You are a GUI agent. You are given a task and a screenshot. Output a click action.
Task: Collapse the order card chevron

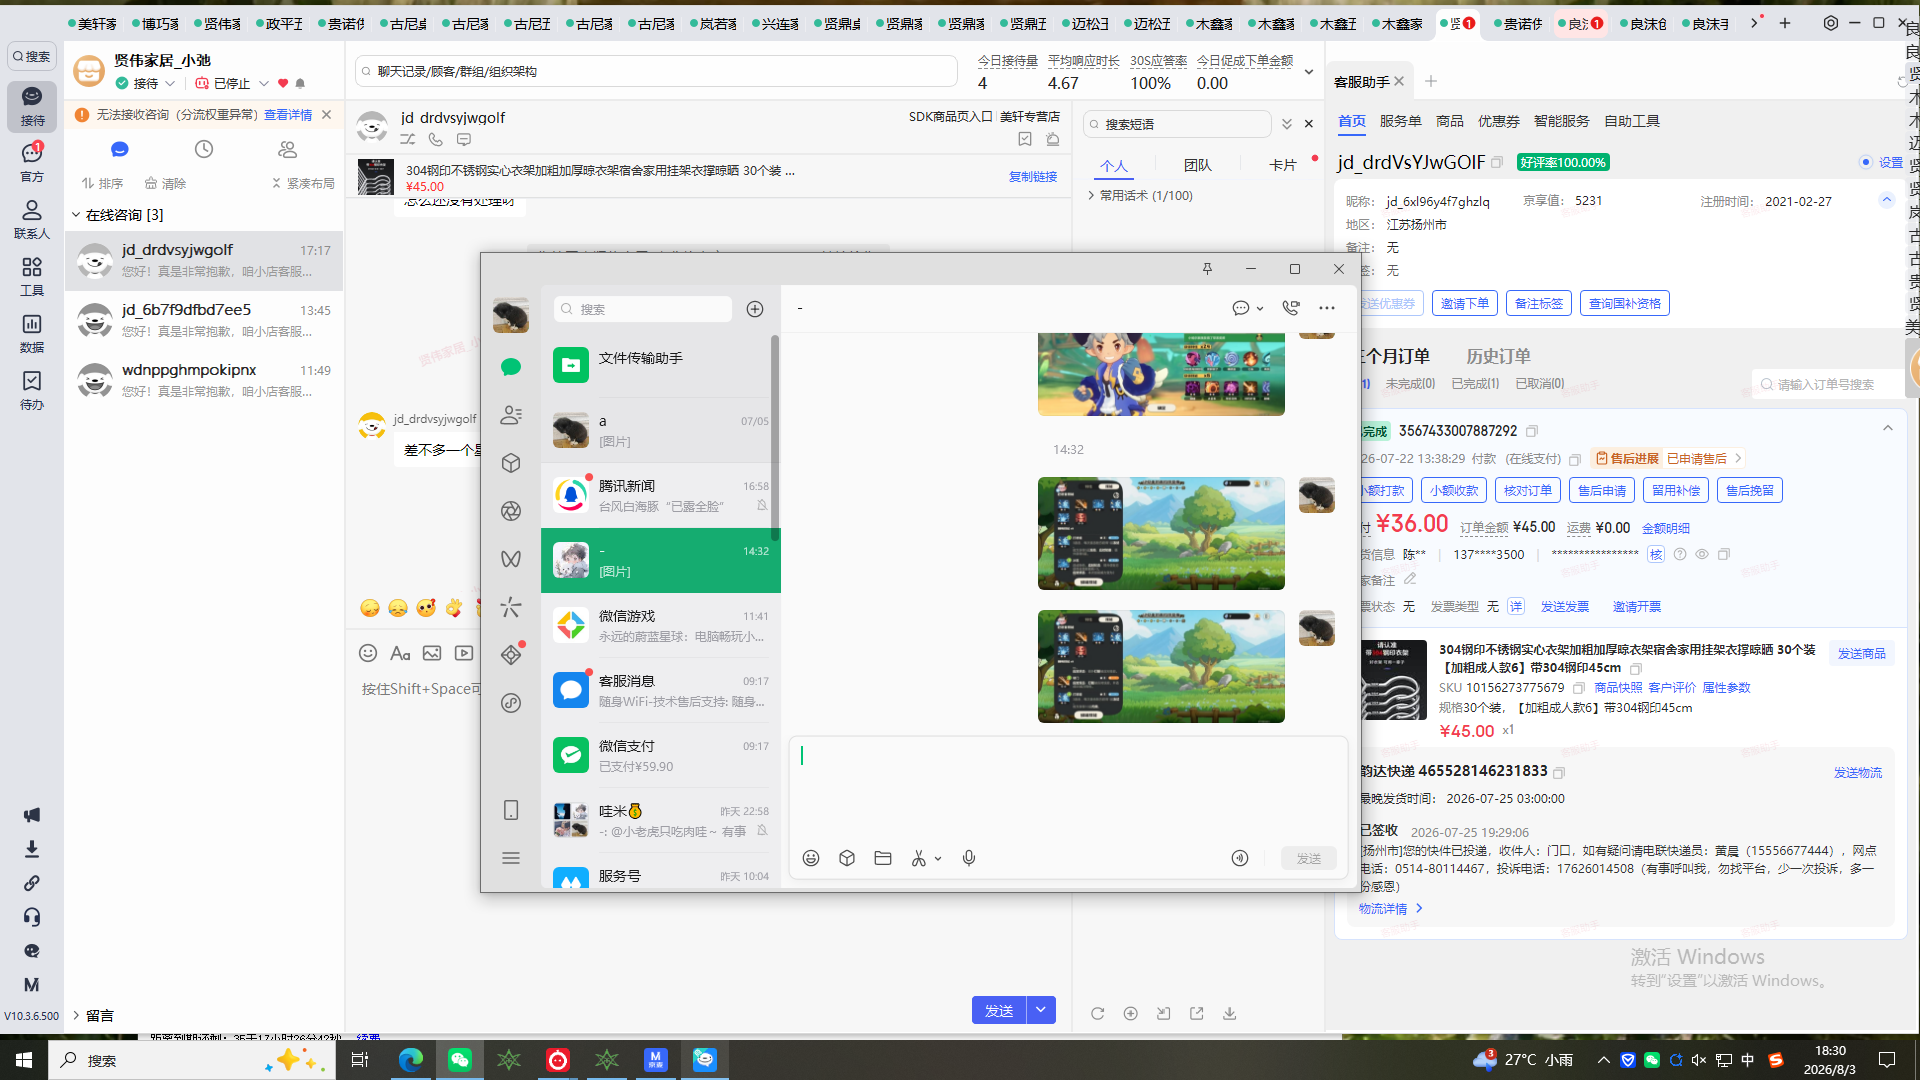1888,428
